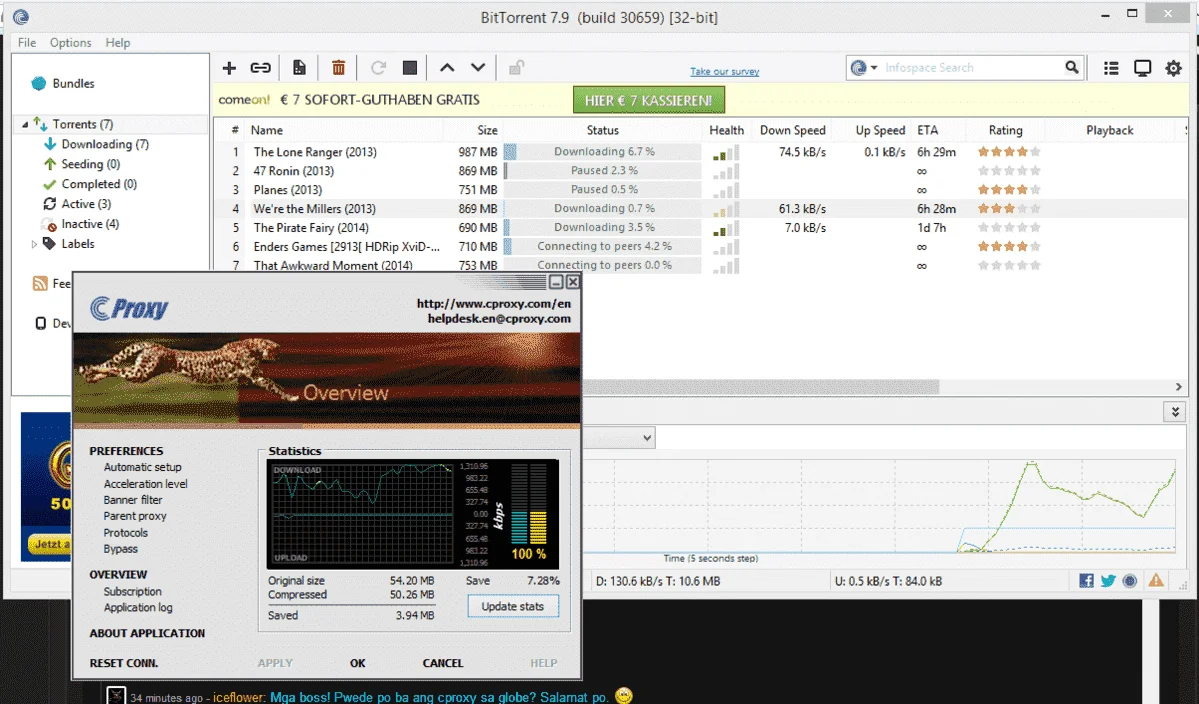The height and width of the screenshot is (704, 1199).
Task: Open the File menu
Action: (x=27, y=43)
